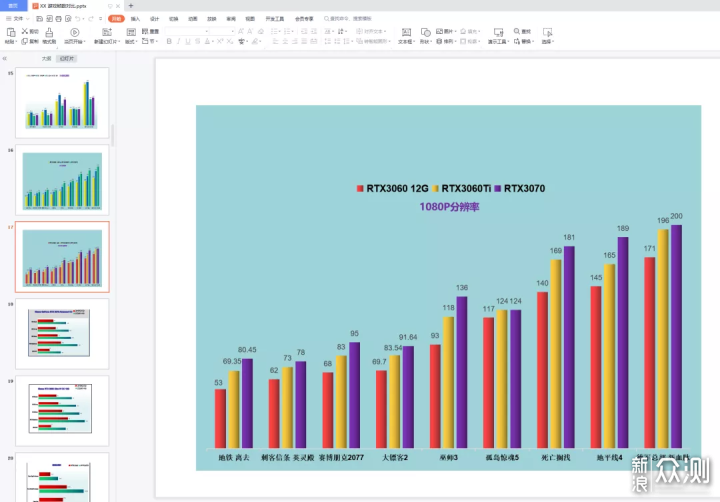This screenshot has height=502, width=720.
Task: Open the text highlight color picker
Action: 257,41
